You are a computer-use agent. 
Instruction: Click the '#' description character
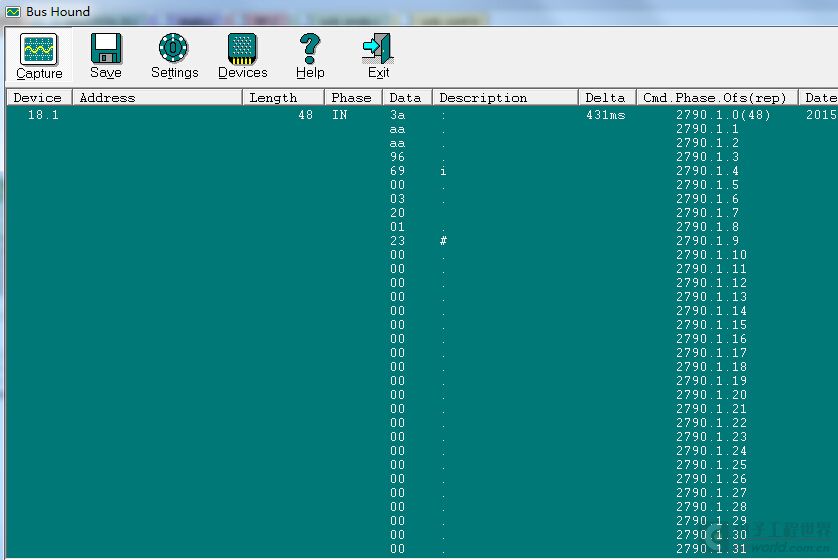[443, 241]
